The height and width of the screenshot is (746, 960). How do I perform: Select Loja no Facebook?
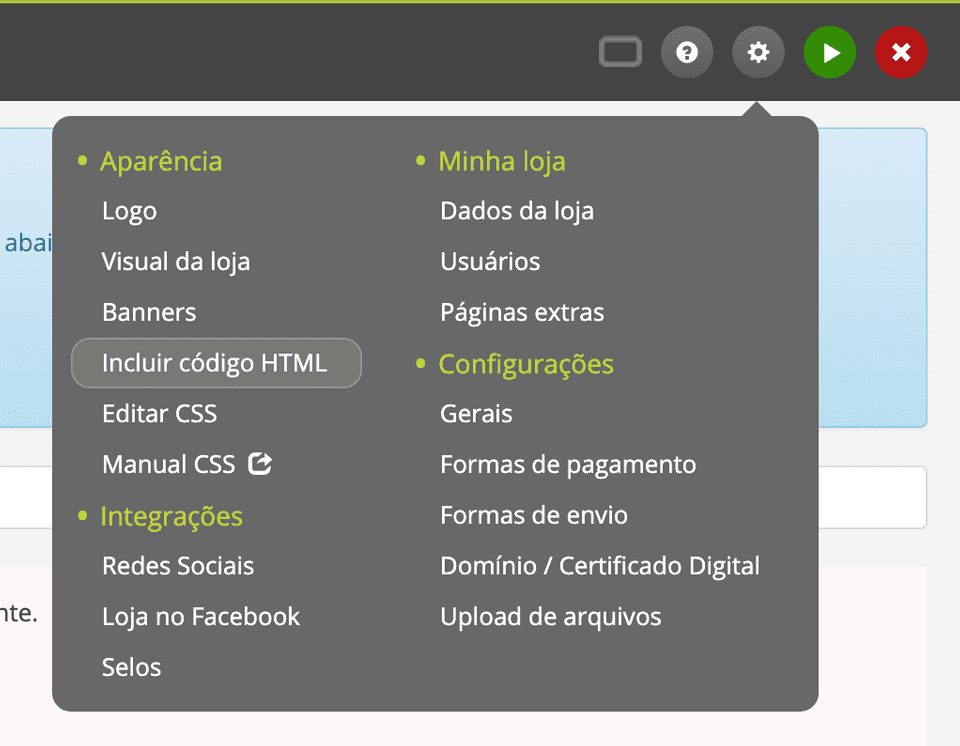point(200,617)
